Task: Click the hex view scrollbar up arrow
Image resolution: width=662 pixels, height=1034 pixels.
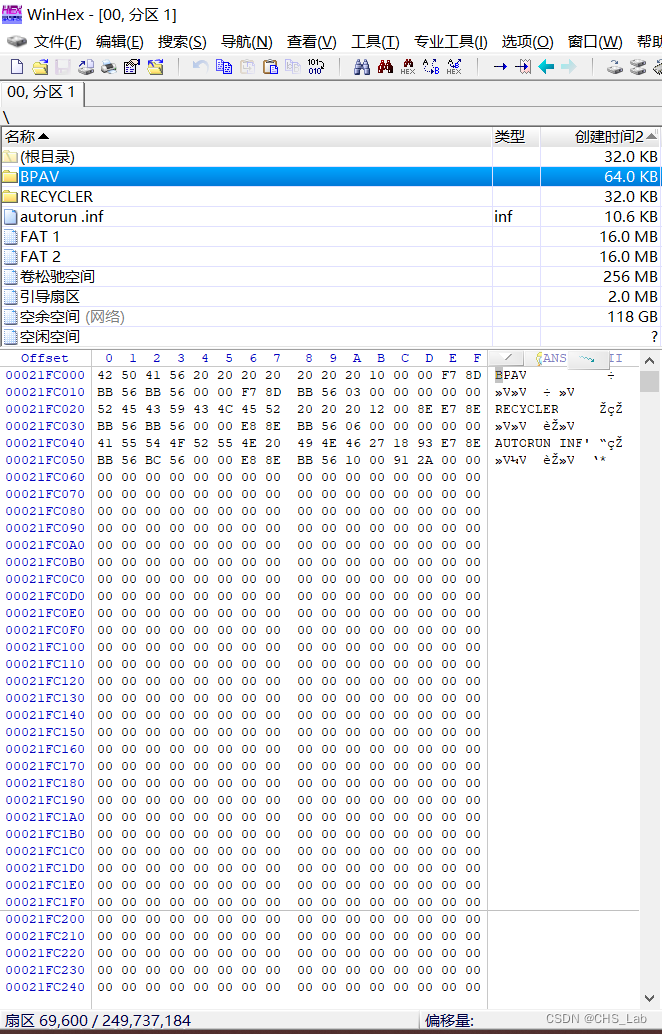Action: pos(649,361)
